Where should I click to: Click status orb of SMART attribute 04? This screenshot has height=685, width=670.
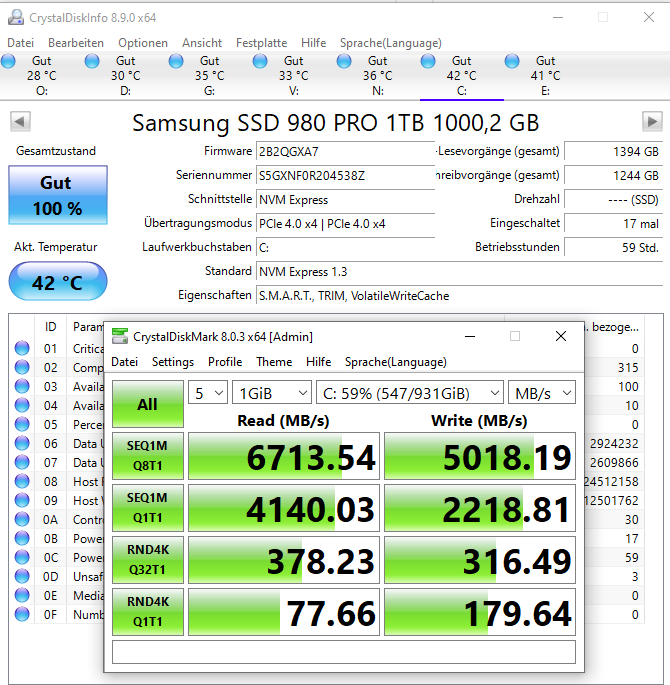[22, 405]
